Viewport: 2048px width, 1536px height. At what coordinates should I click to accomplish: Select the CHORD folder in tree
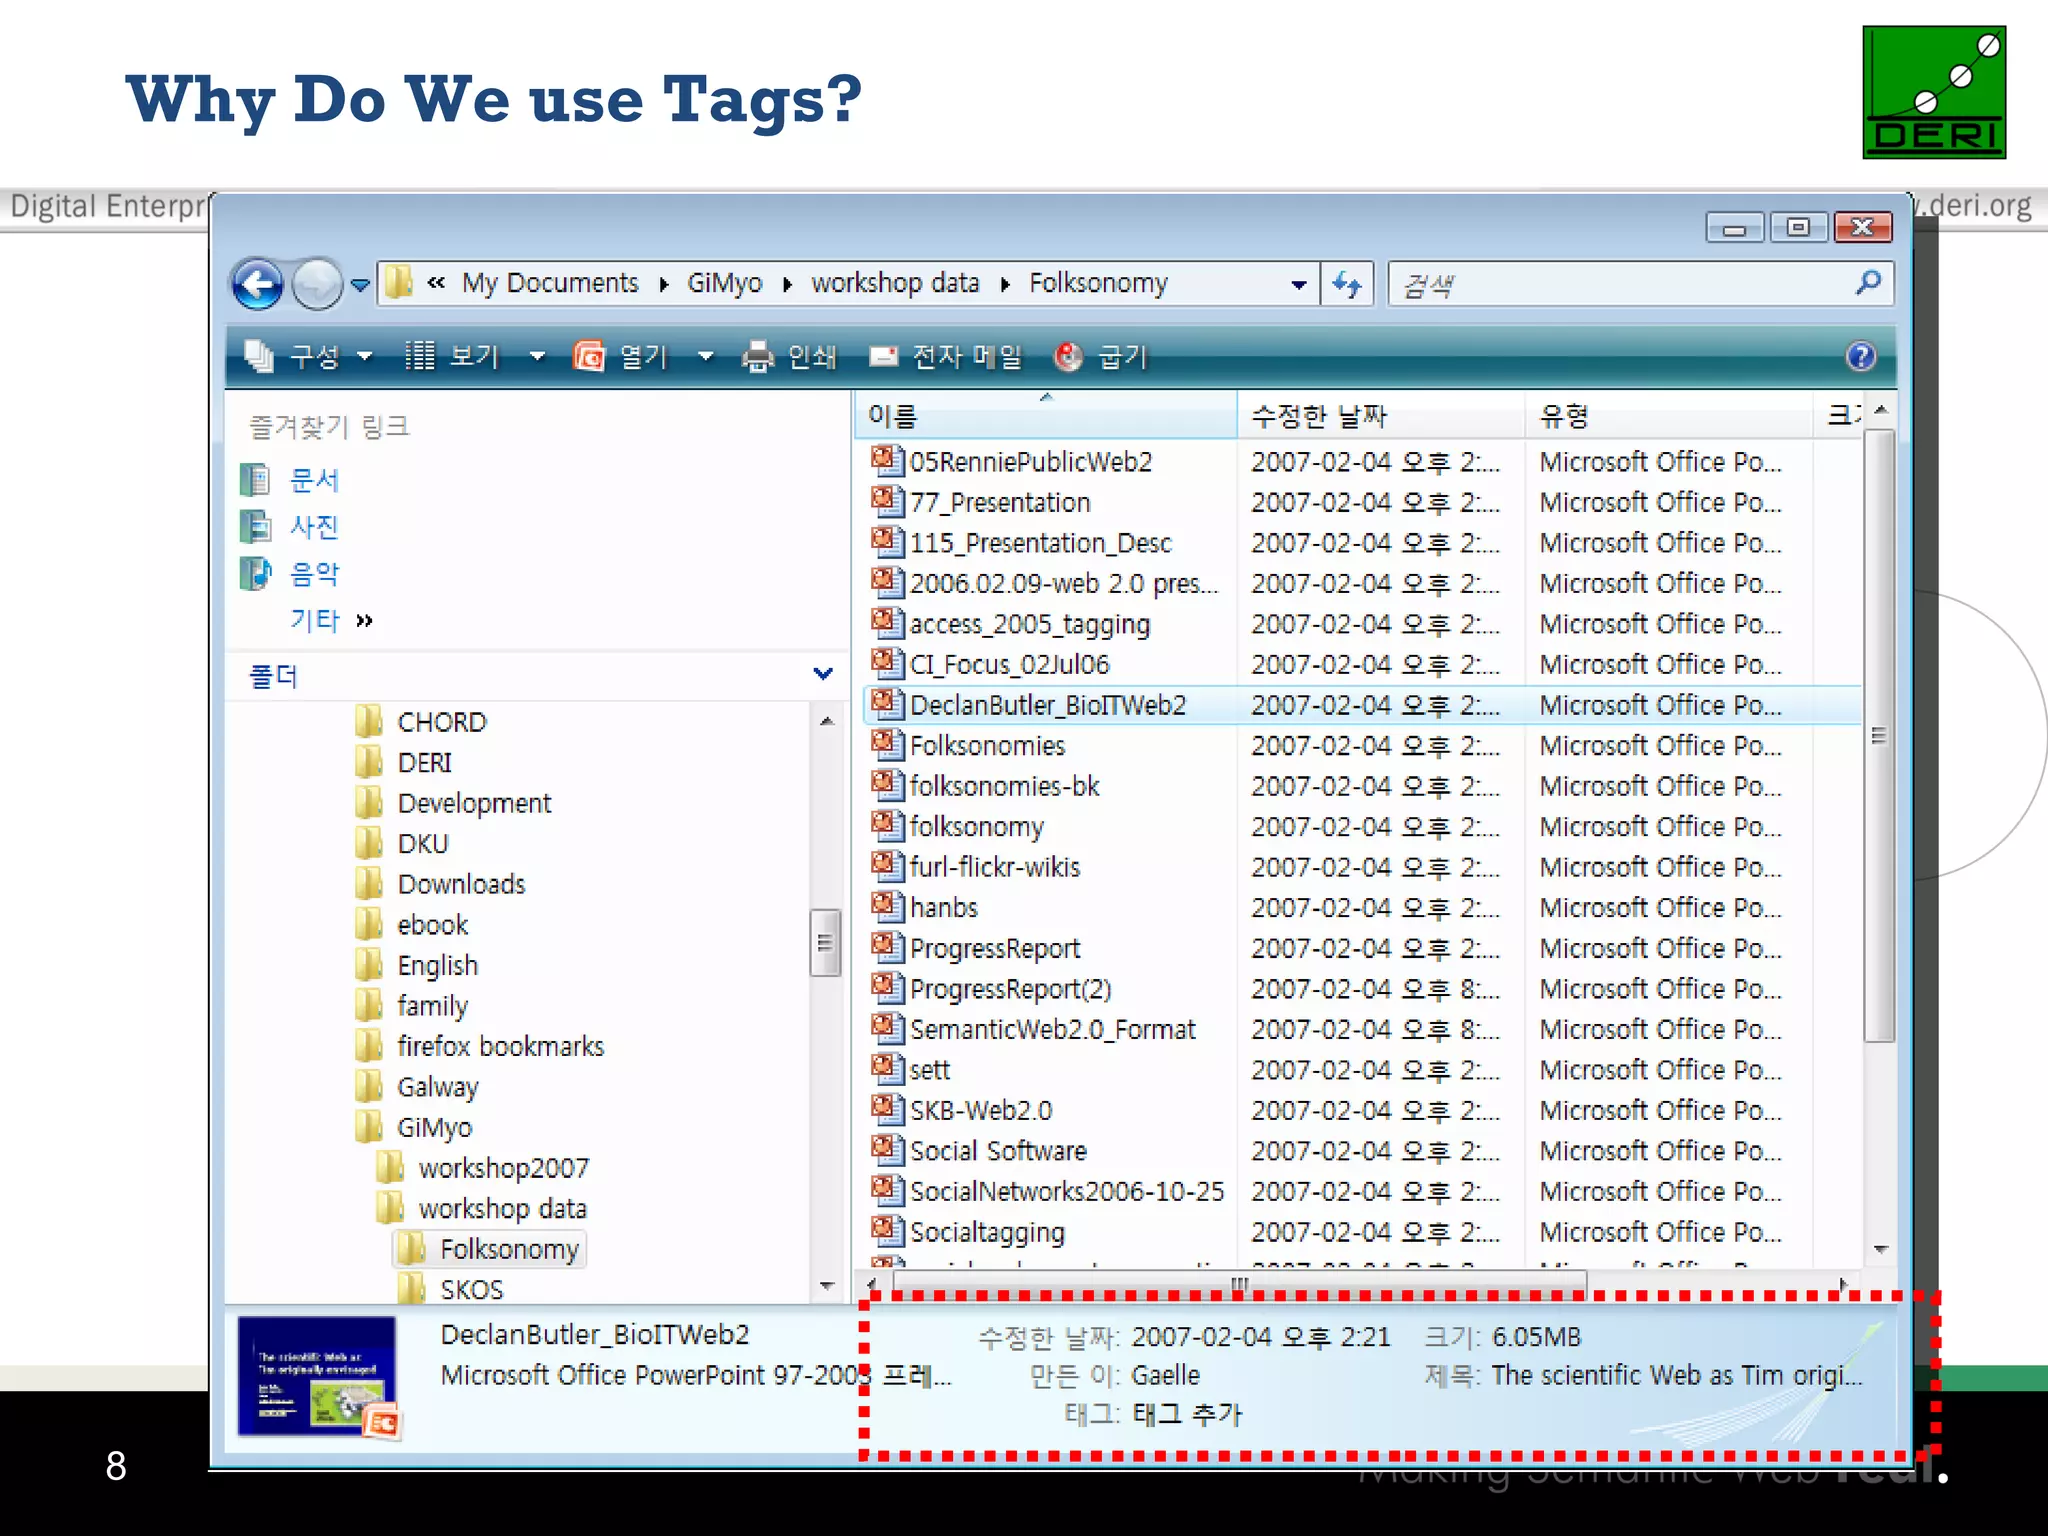click(441, 722)
